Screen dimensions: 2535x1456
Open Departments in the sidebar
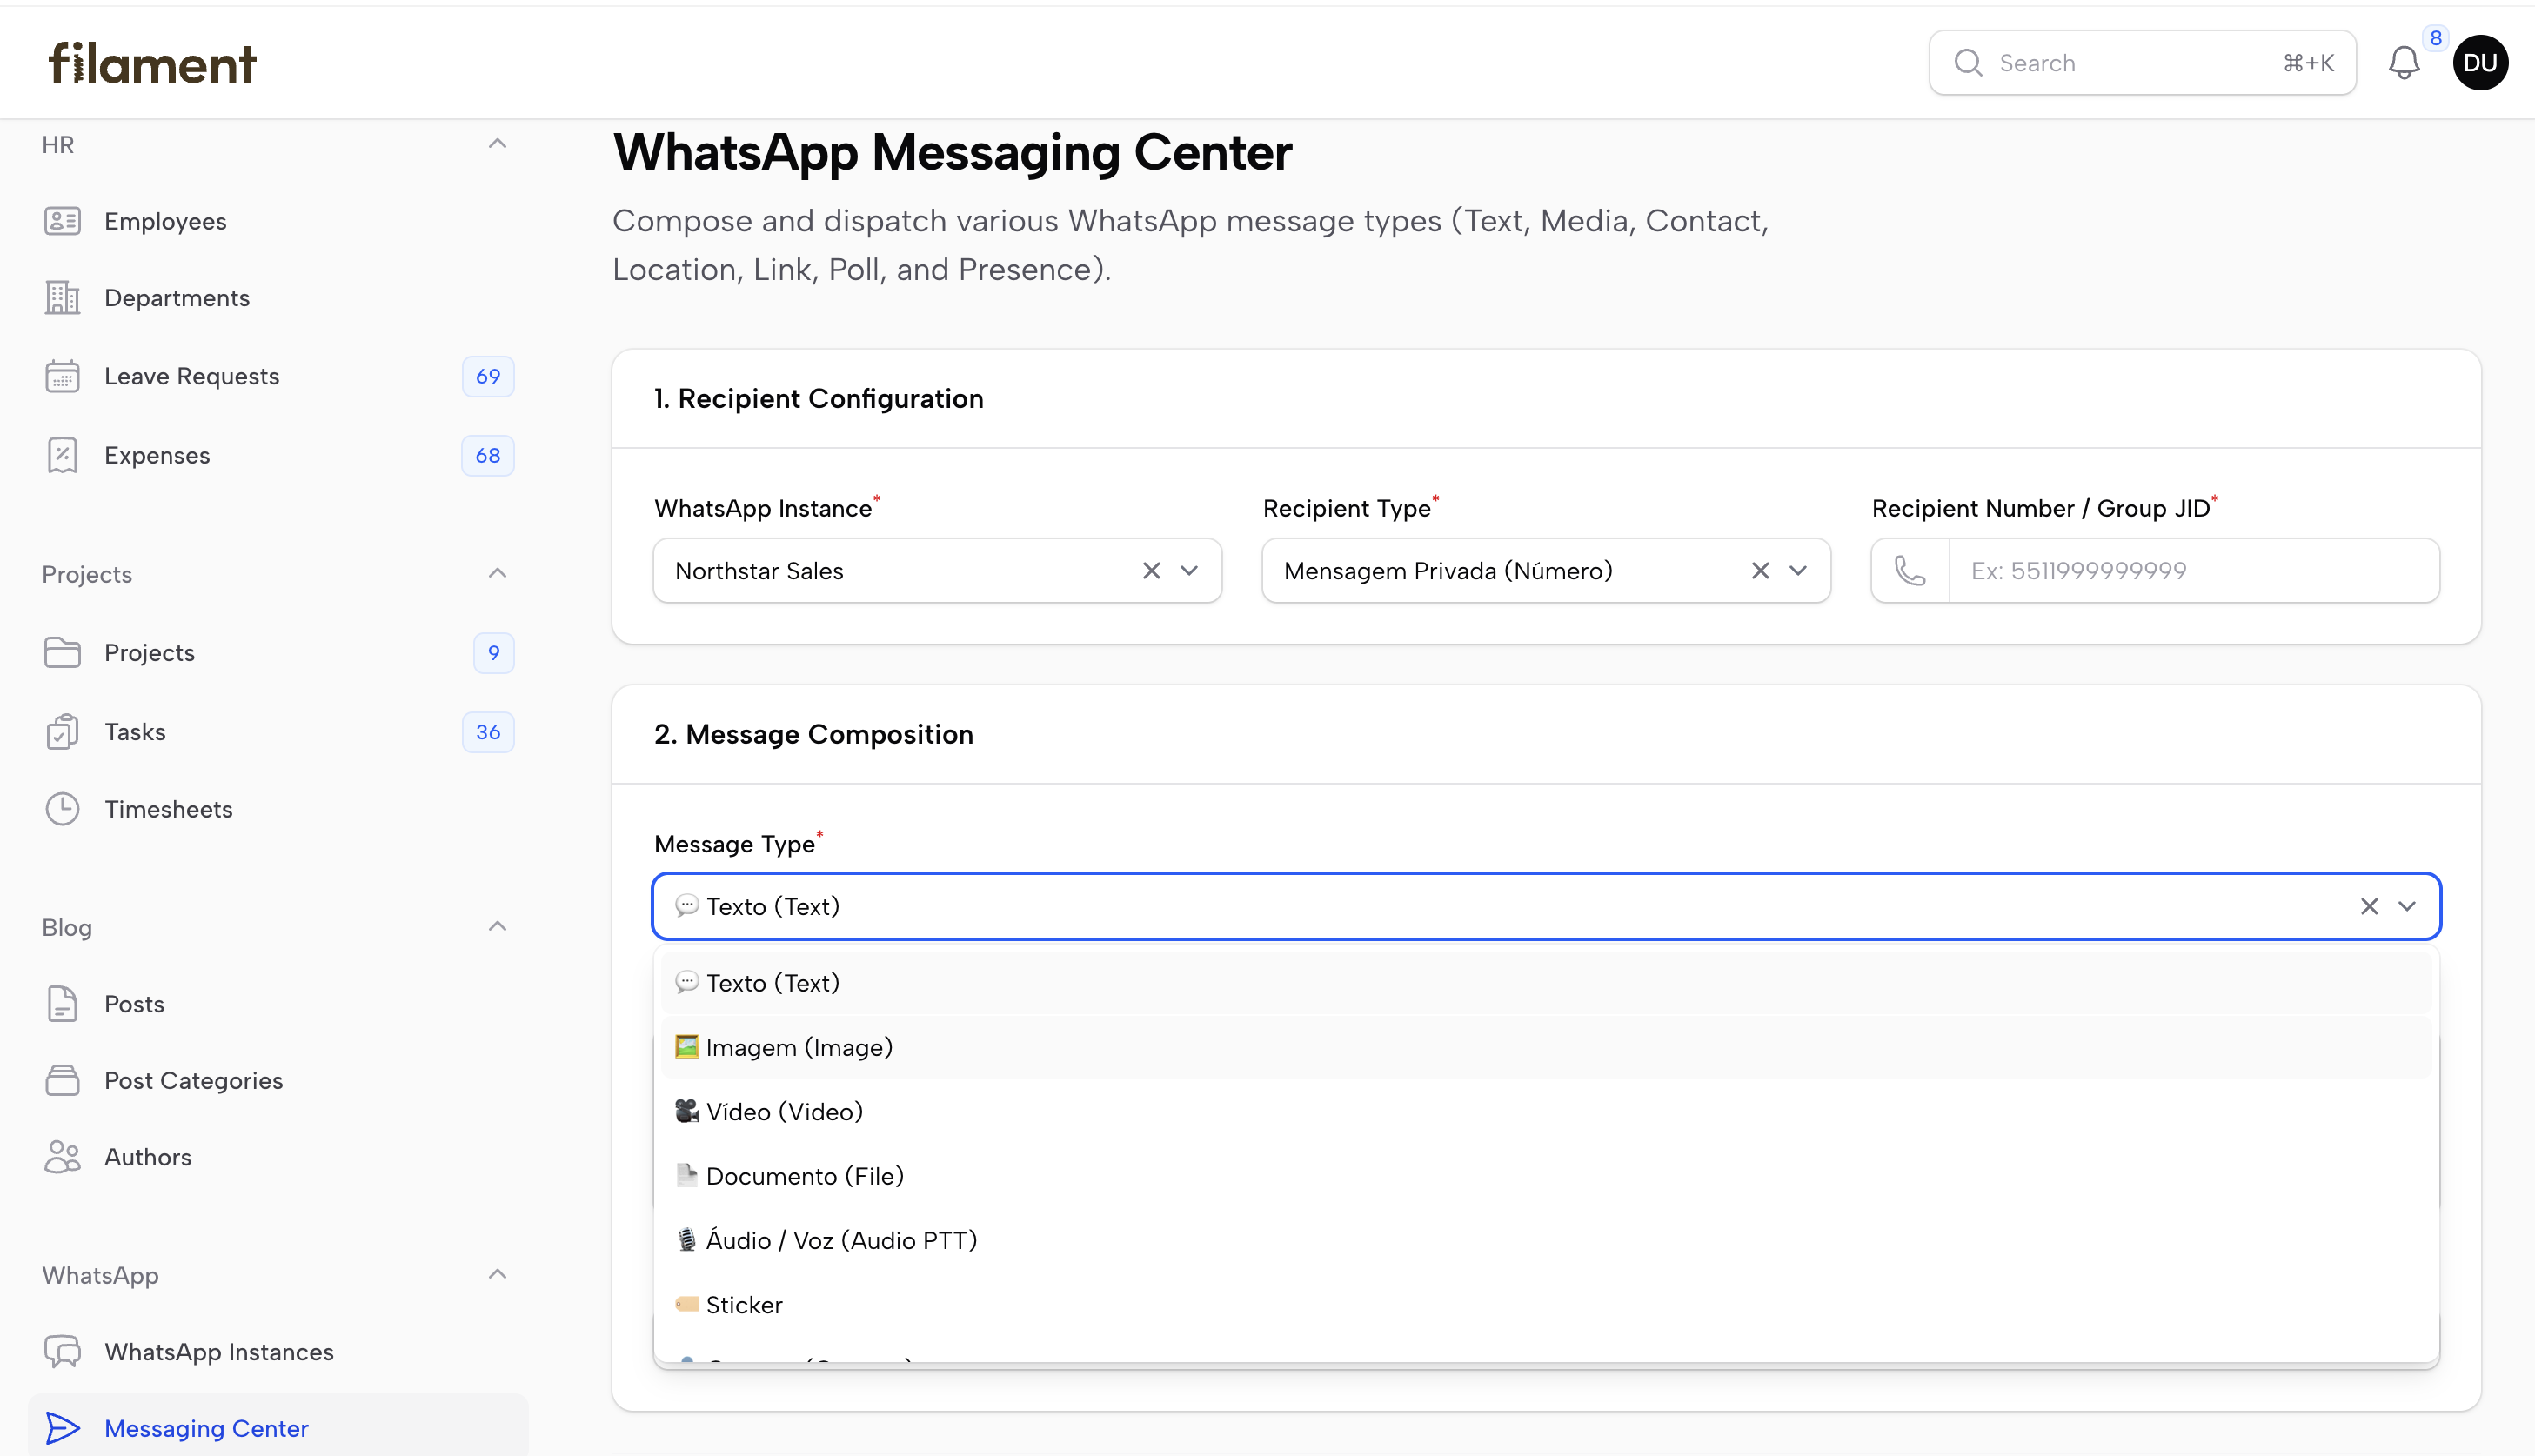(x=278, y=298)
